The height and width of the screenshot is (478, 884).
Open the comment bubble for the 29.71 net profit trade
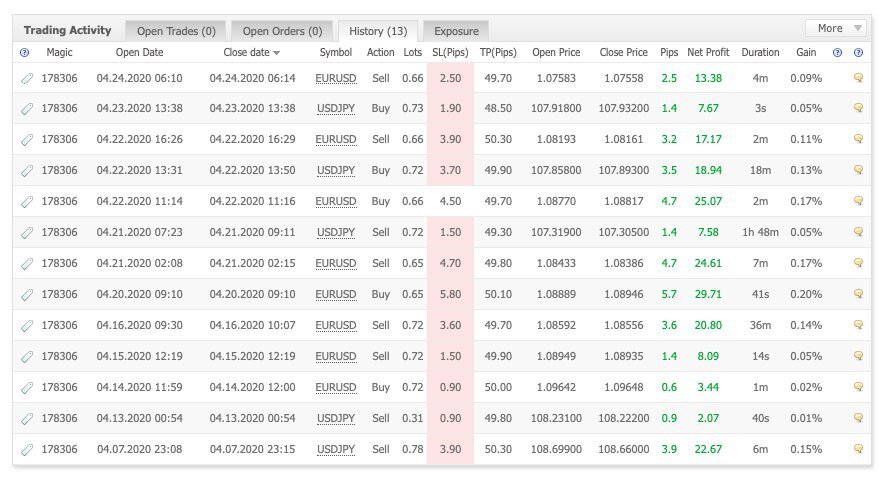858,294
